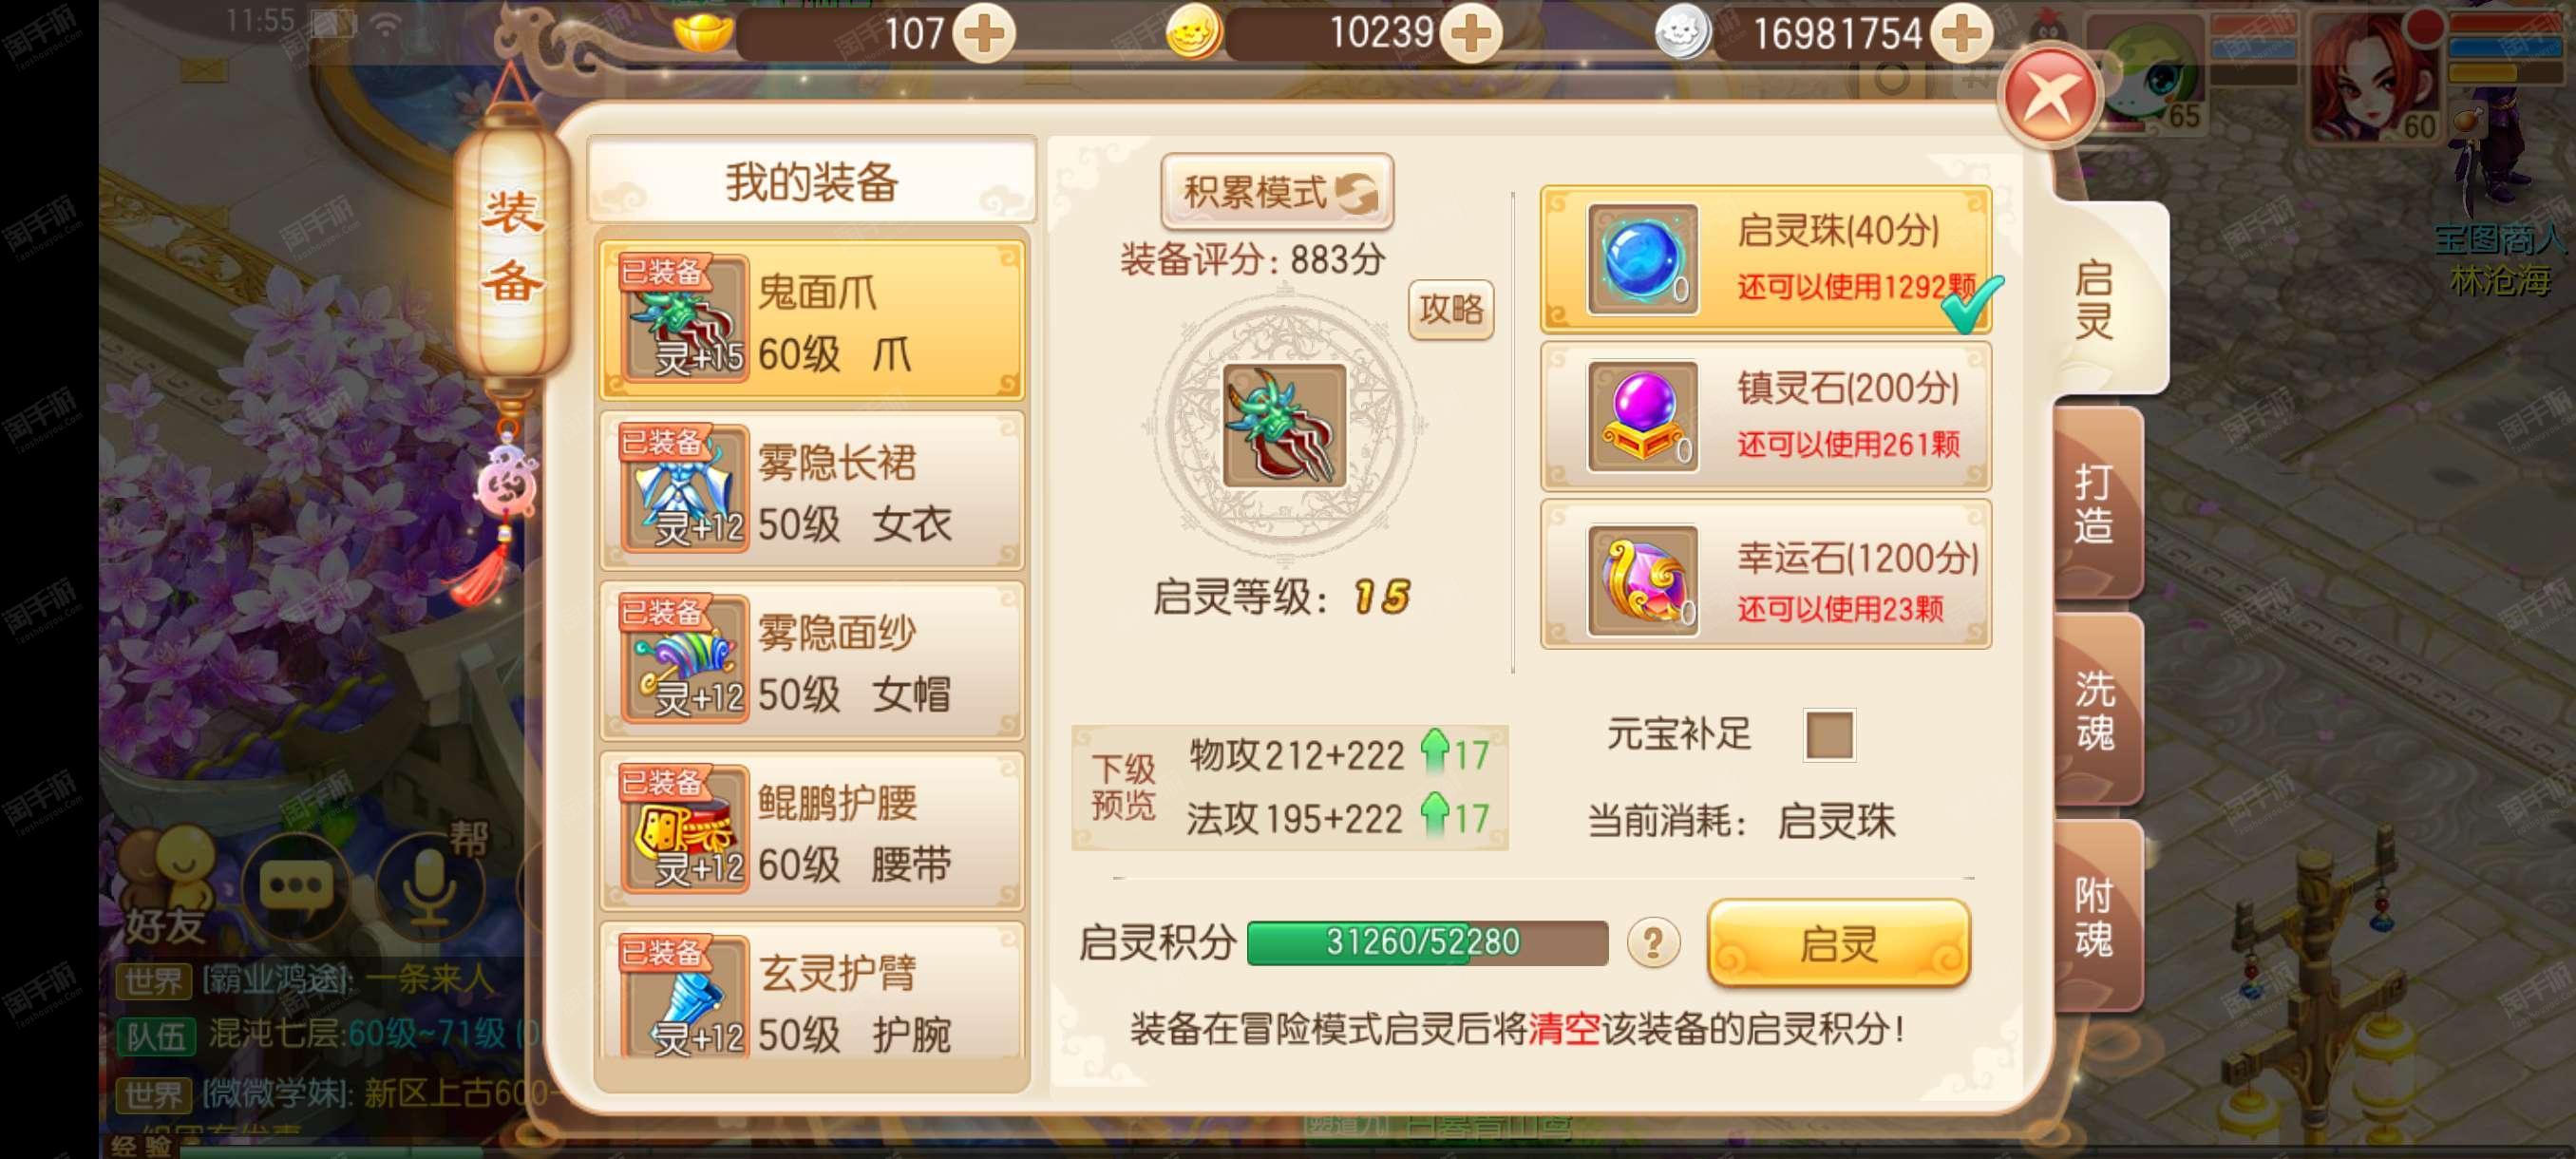Switch to the 洗魂 tab
Viewport: 2576px width, 1159px height.
[x=2096, y=710]
